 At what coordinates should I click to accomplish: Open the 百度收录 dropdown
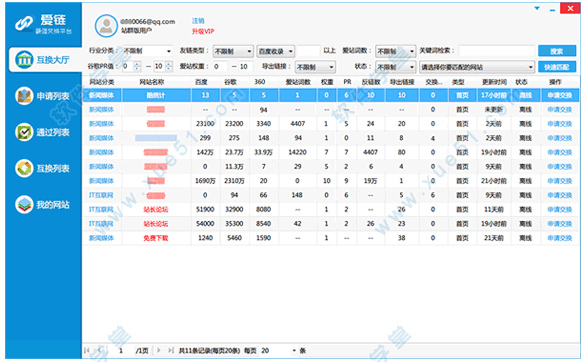tap(276, 51)
